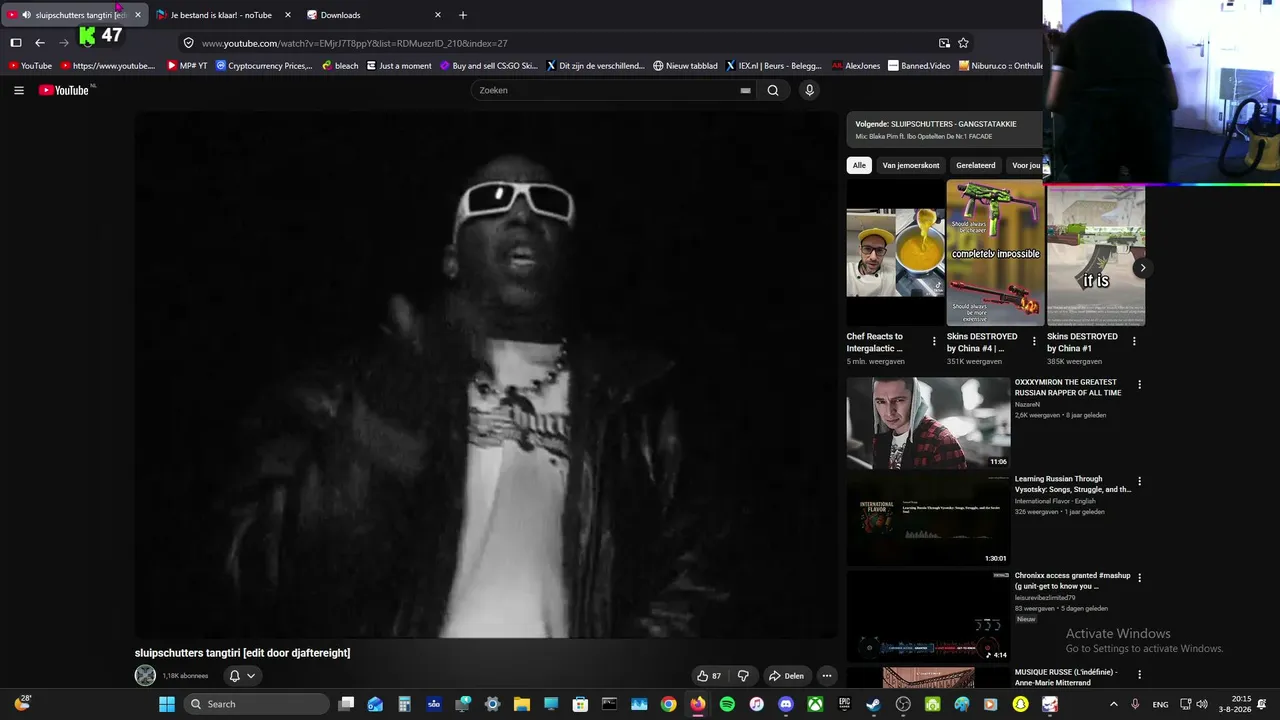Open the Nieuw tabblad bookmark
Viewport: 1280px width, 720px height.
tap(685, 66)
